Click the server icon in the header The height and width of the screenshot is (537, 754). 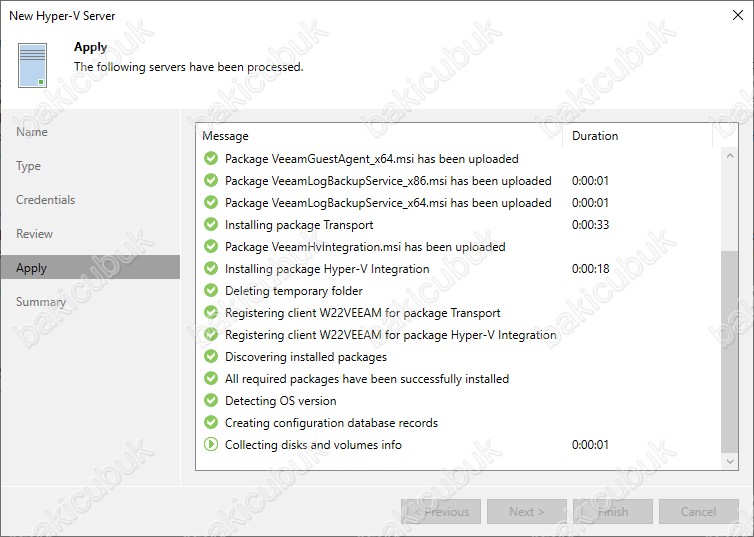[33, 65]
